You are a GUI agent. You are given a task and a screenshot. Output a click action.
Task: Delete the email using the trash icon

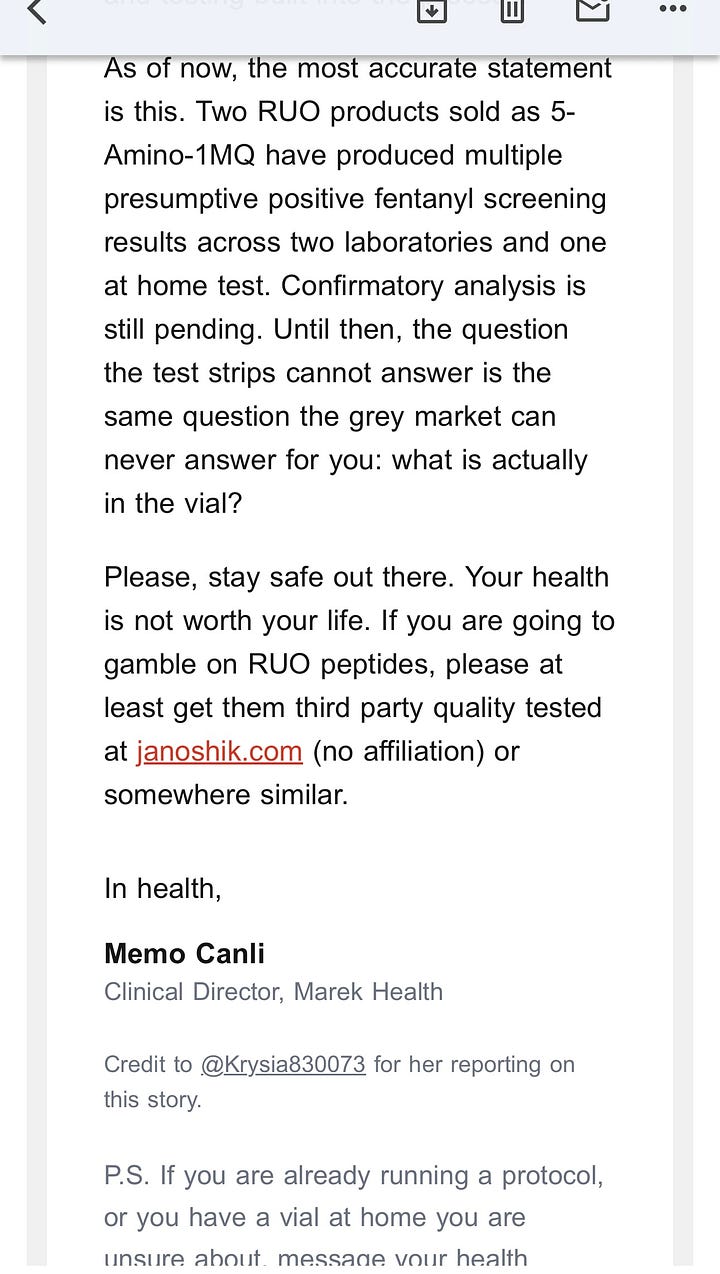pyautogui.click(x=512, y=10)
